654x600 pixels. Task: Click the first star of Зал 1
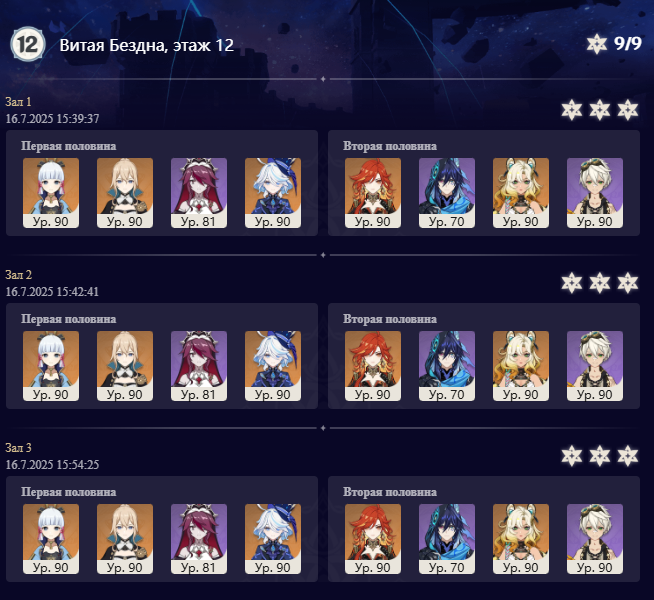pyautogui.click(x=571, y=110)
